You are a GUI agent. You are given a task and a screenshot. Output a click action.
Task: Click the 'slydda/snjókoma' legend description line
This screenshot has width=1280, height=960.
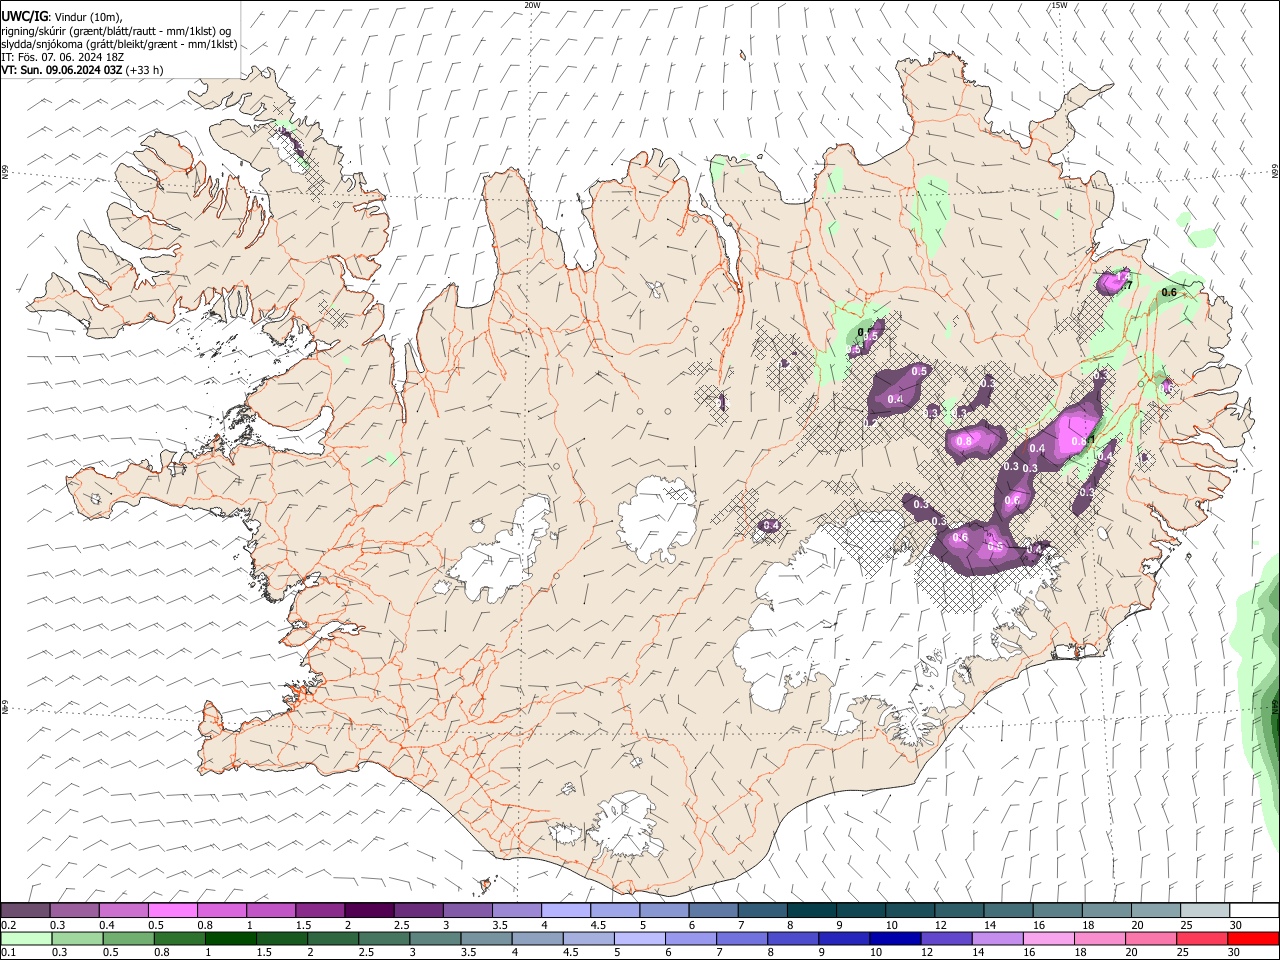tap(119, 44)
